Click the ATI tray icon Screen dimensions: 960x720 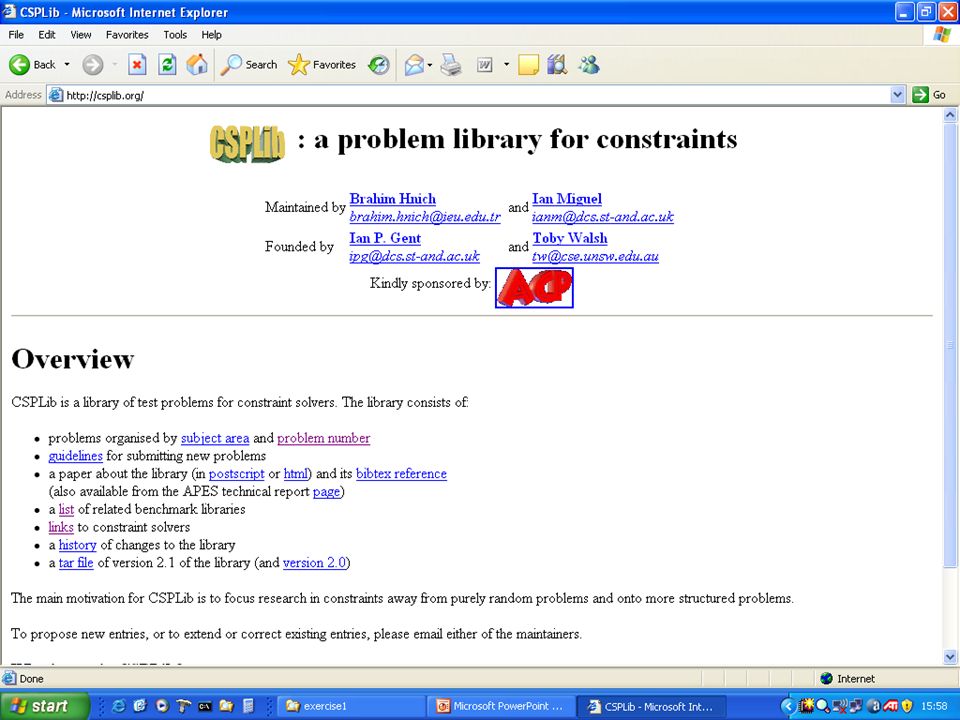point(891,707)
